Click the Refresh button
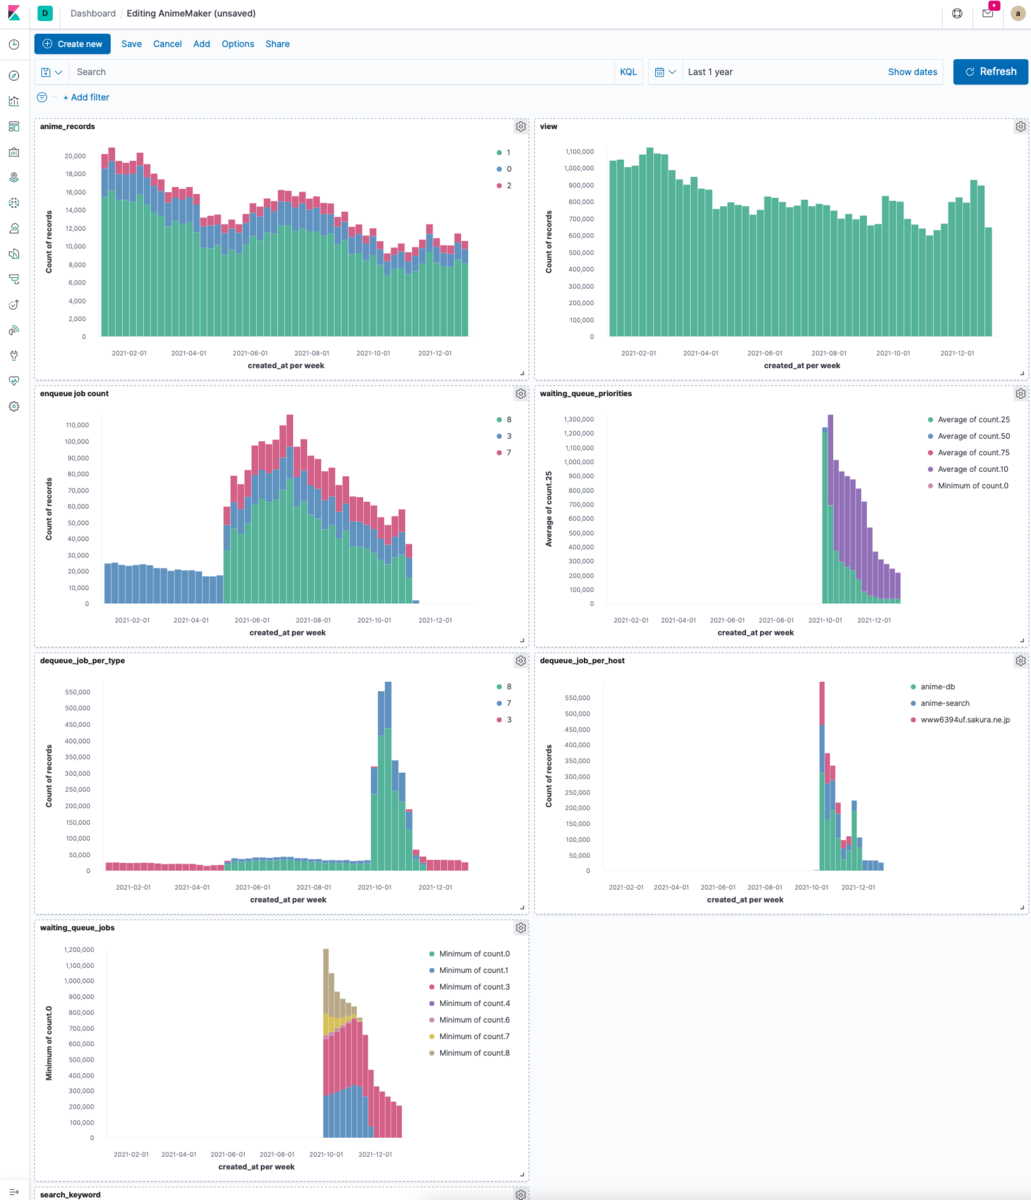Image resolution: width=1031 pixels, height=1200 pixels. pyautogui.click(x=990, y=72)
